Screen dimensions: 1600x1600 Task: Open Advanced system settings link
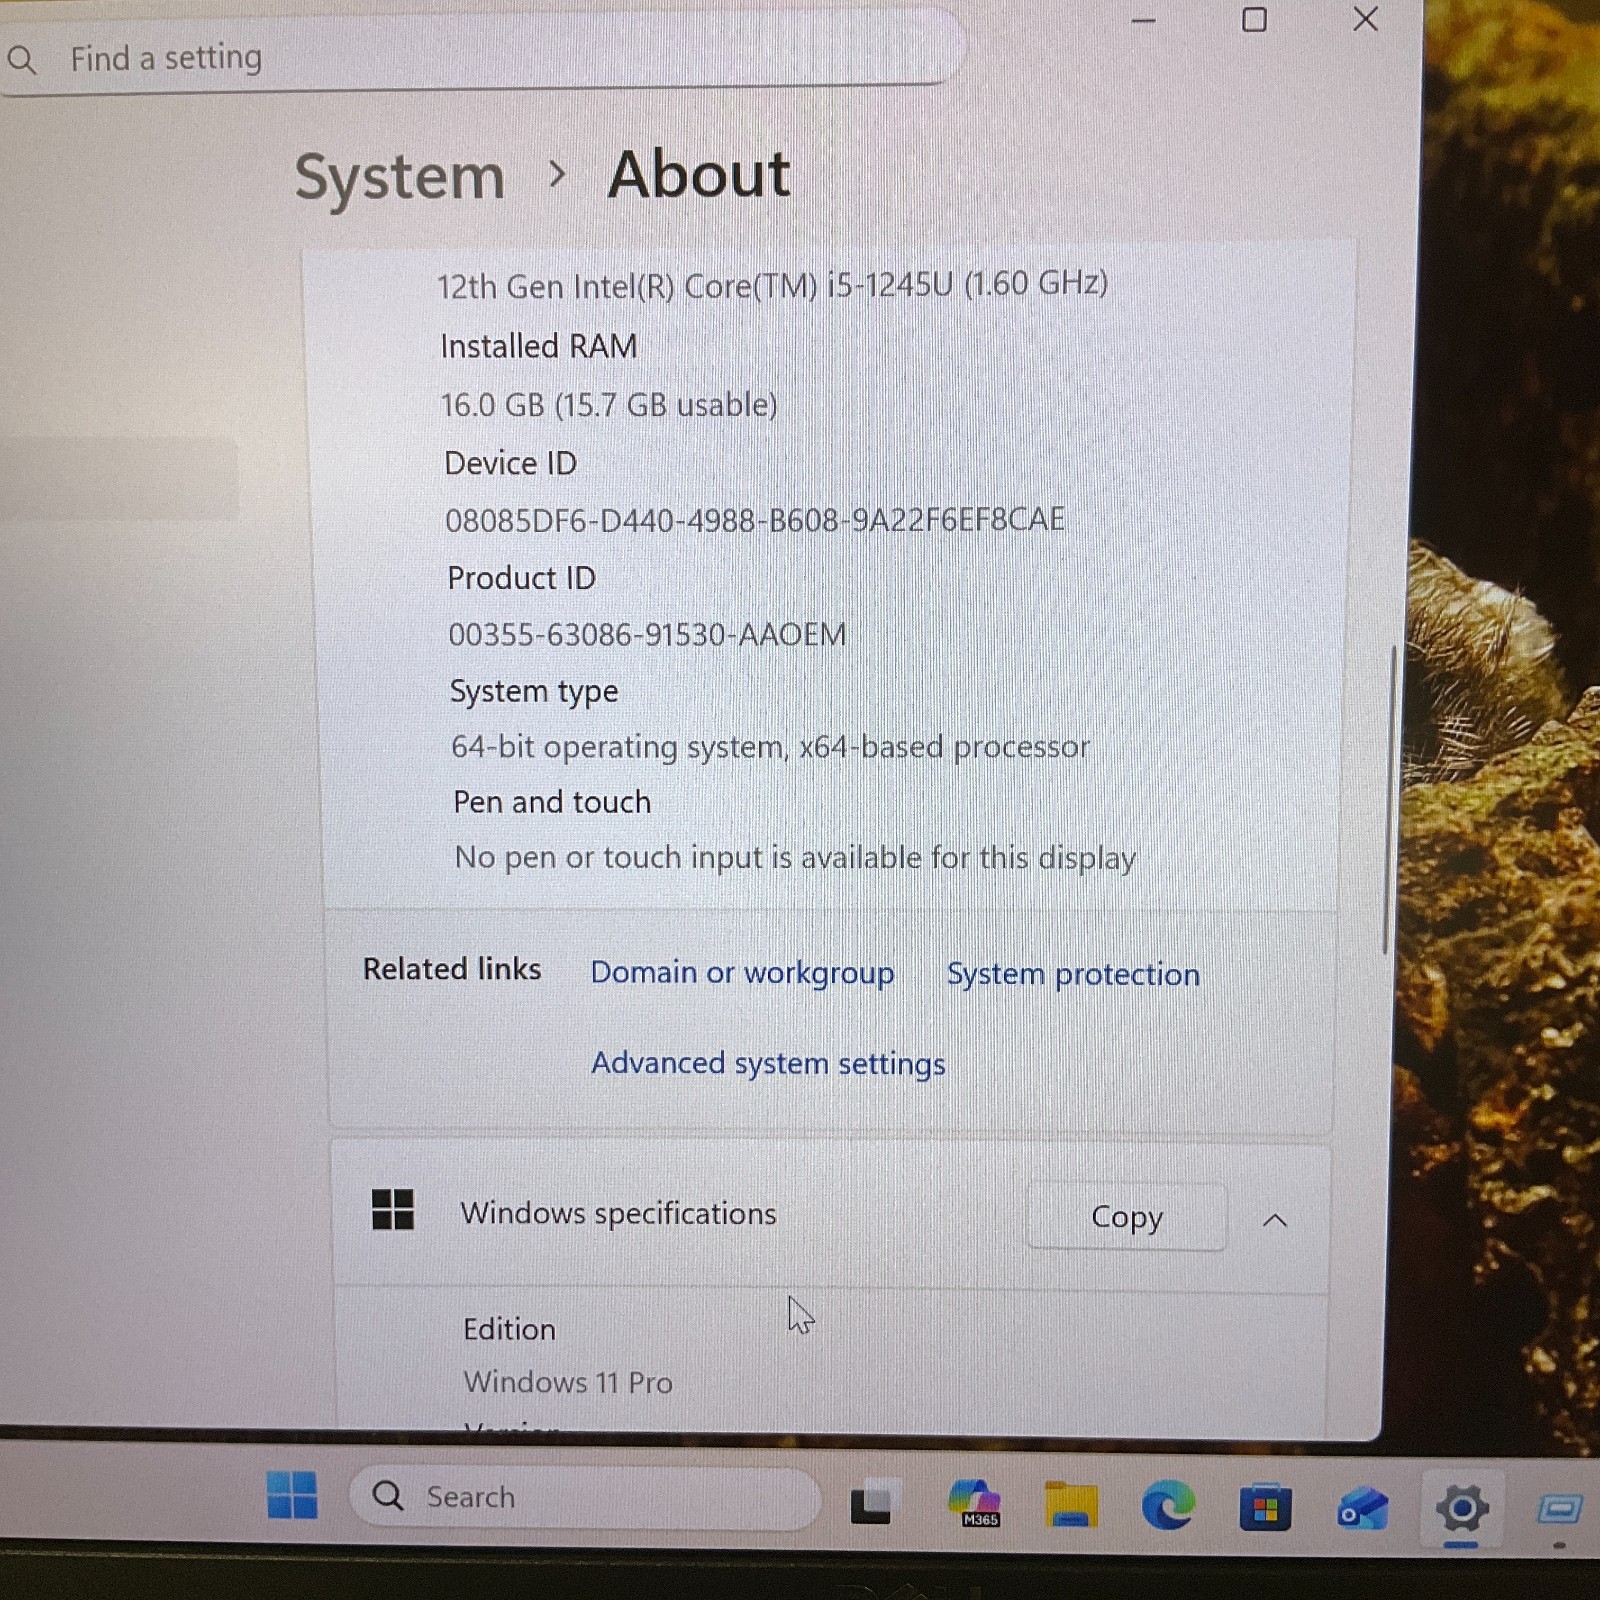click(x=768, y=1064)
